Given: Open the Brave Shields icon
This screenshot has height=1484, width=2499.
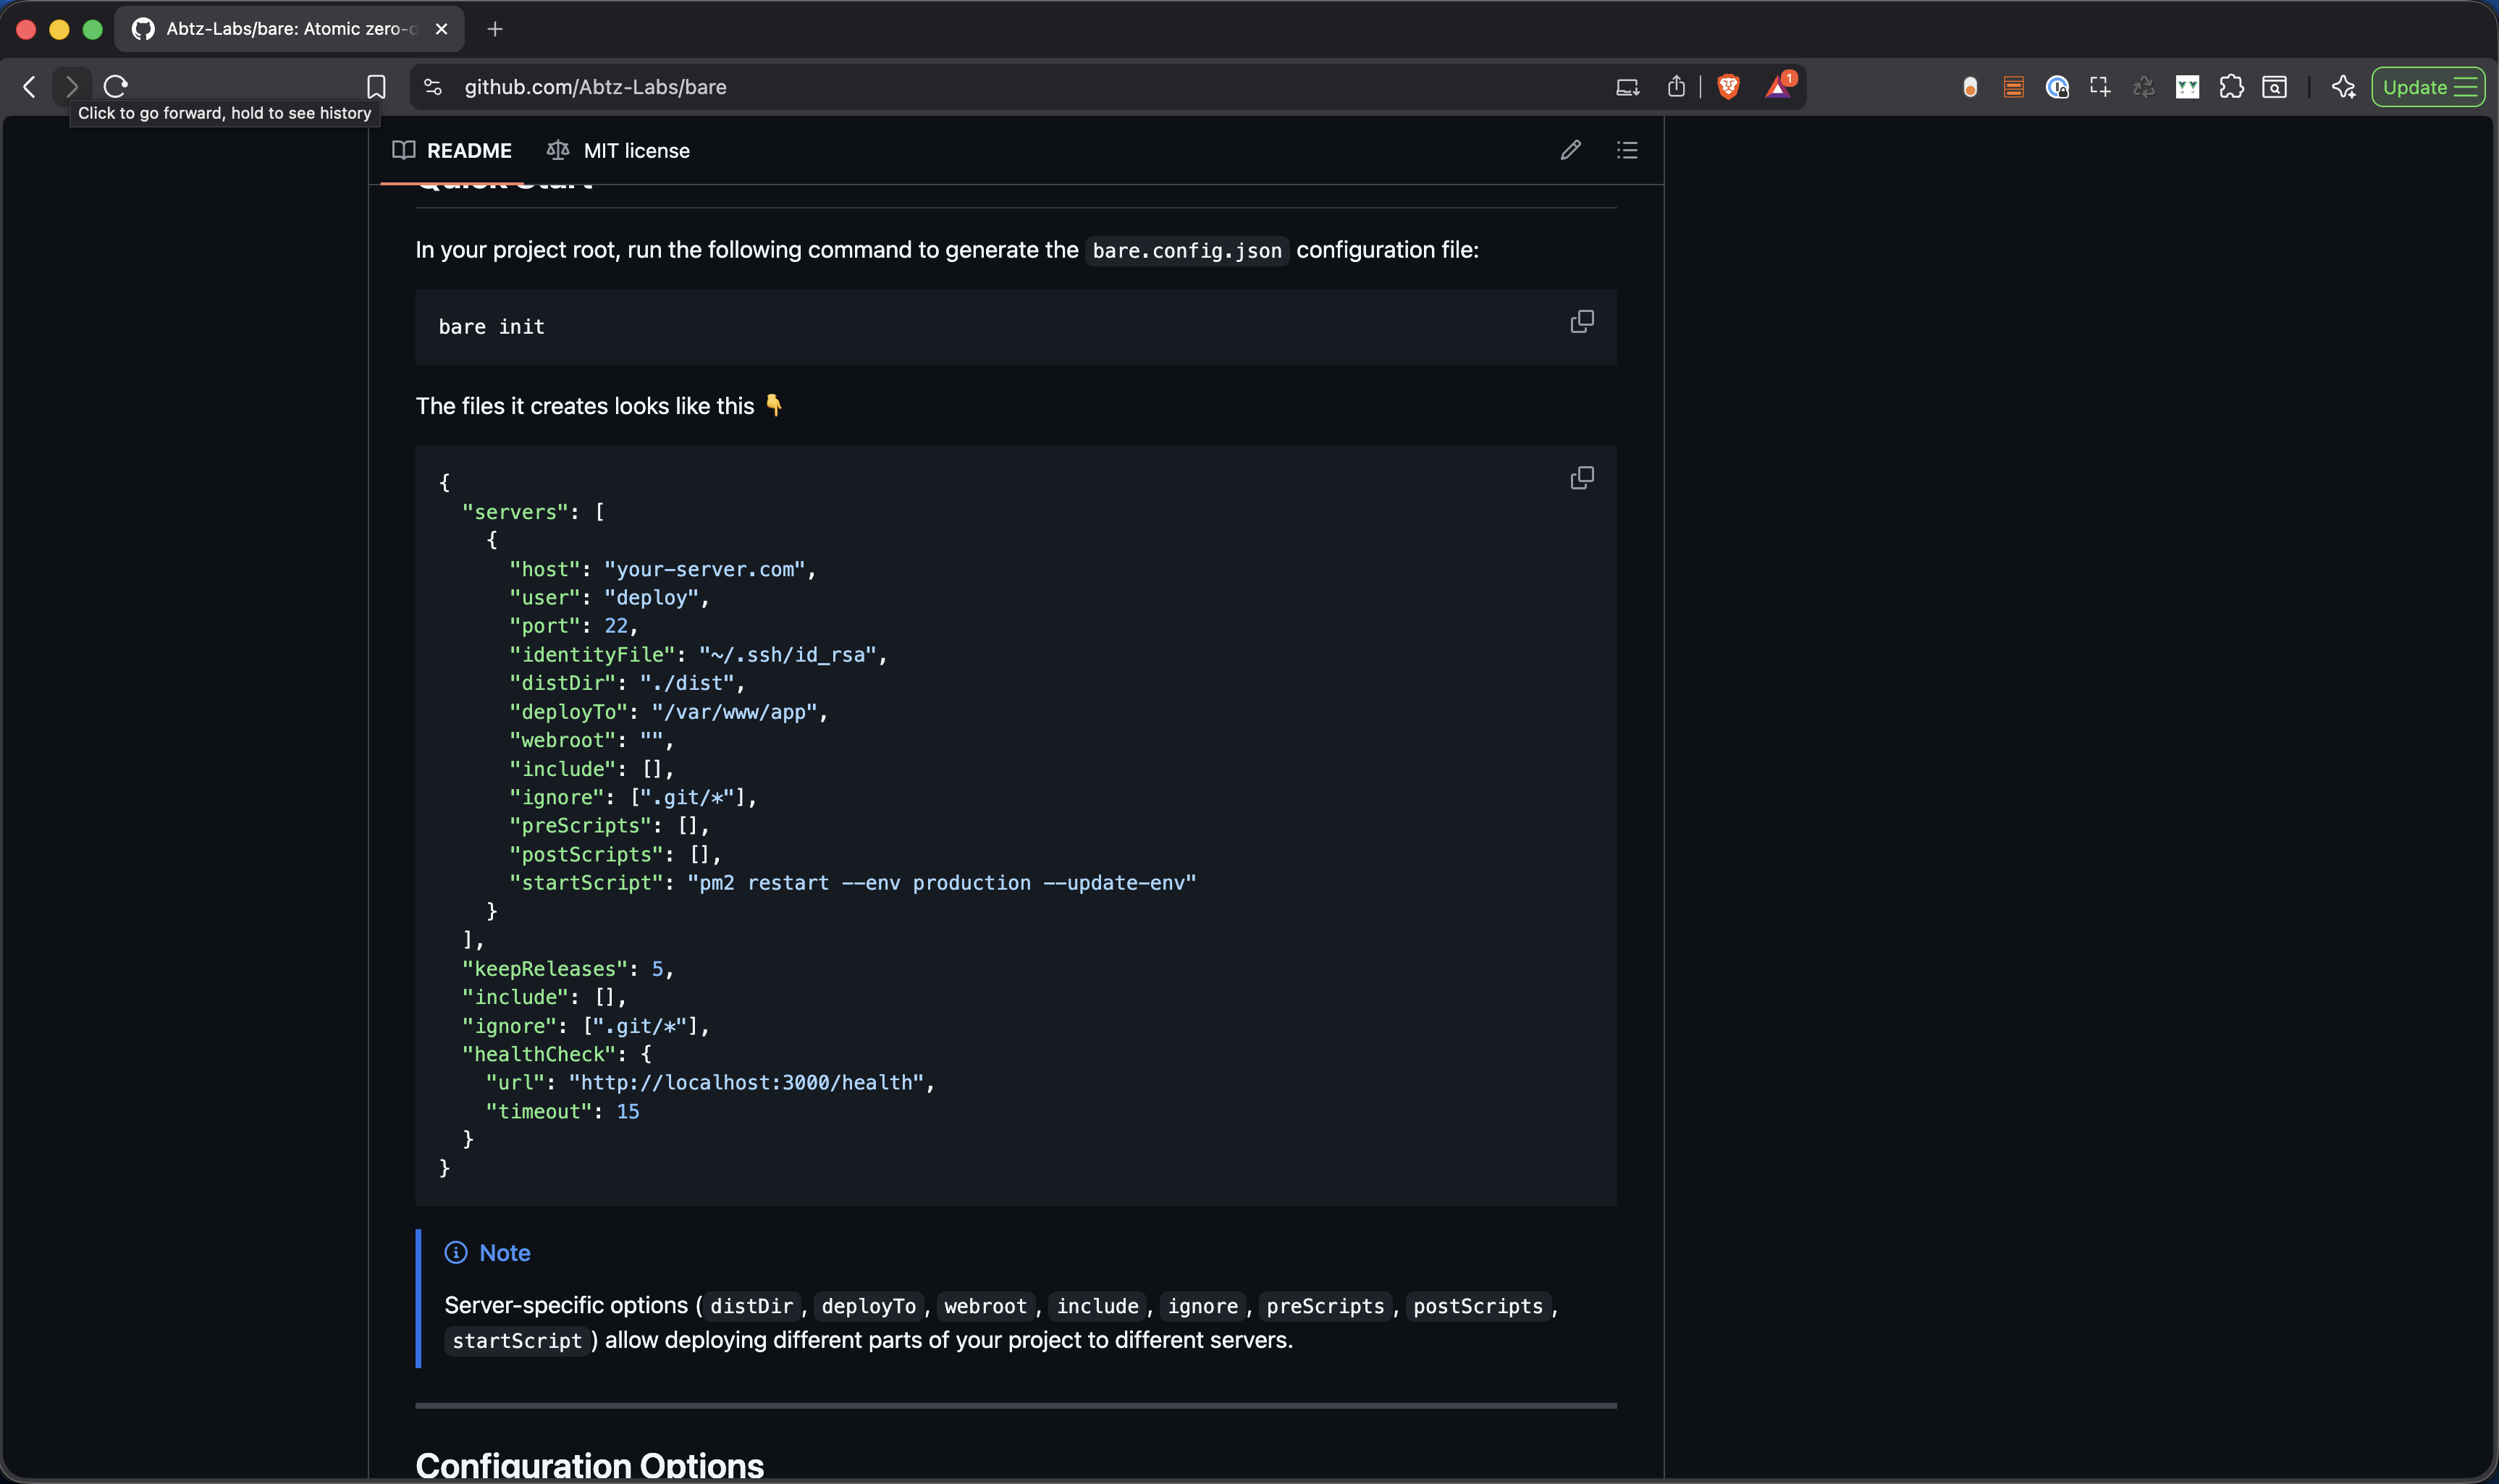Looking at the screenshot, I should [x=1728, y=86].
